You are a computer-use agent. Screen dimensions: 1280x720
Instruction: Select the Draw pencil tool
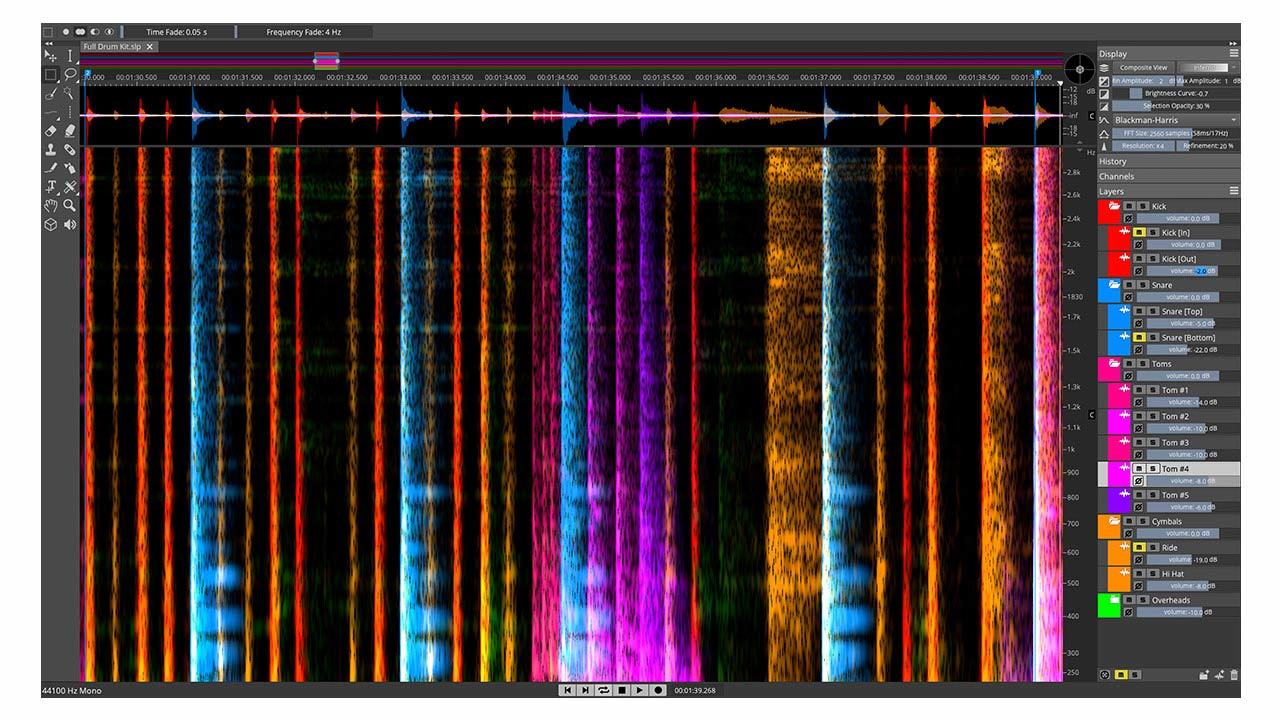[50, 168]
